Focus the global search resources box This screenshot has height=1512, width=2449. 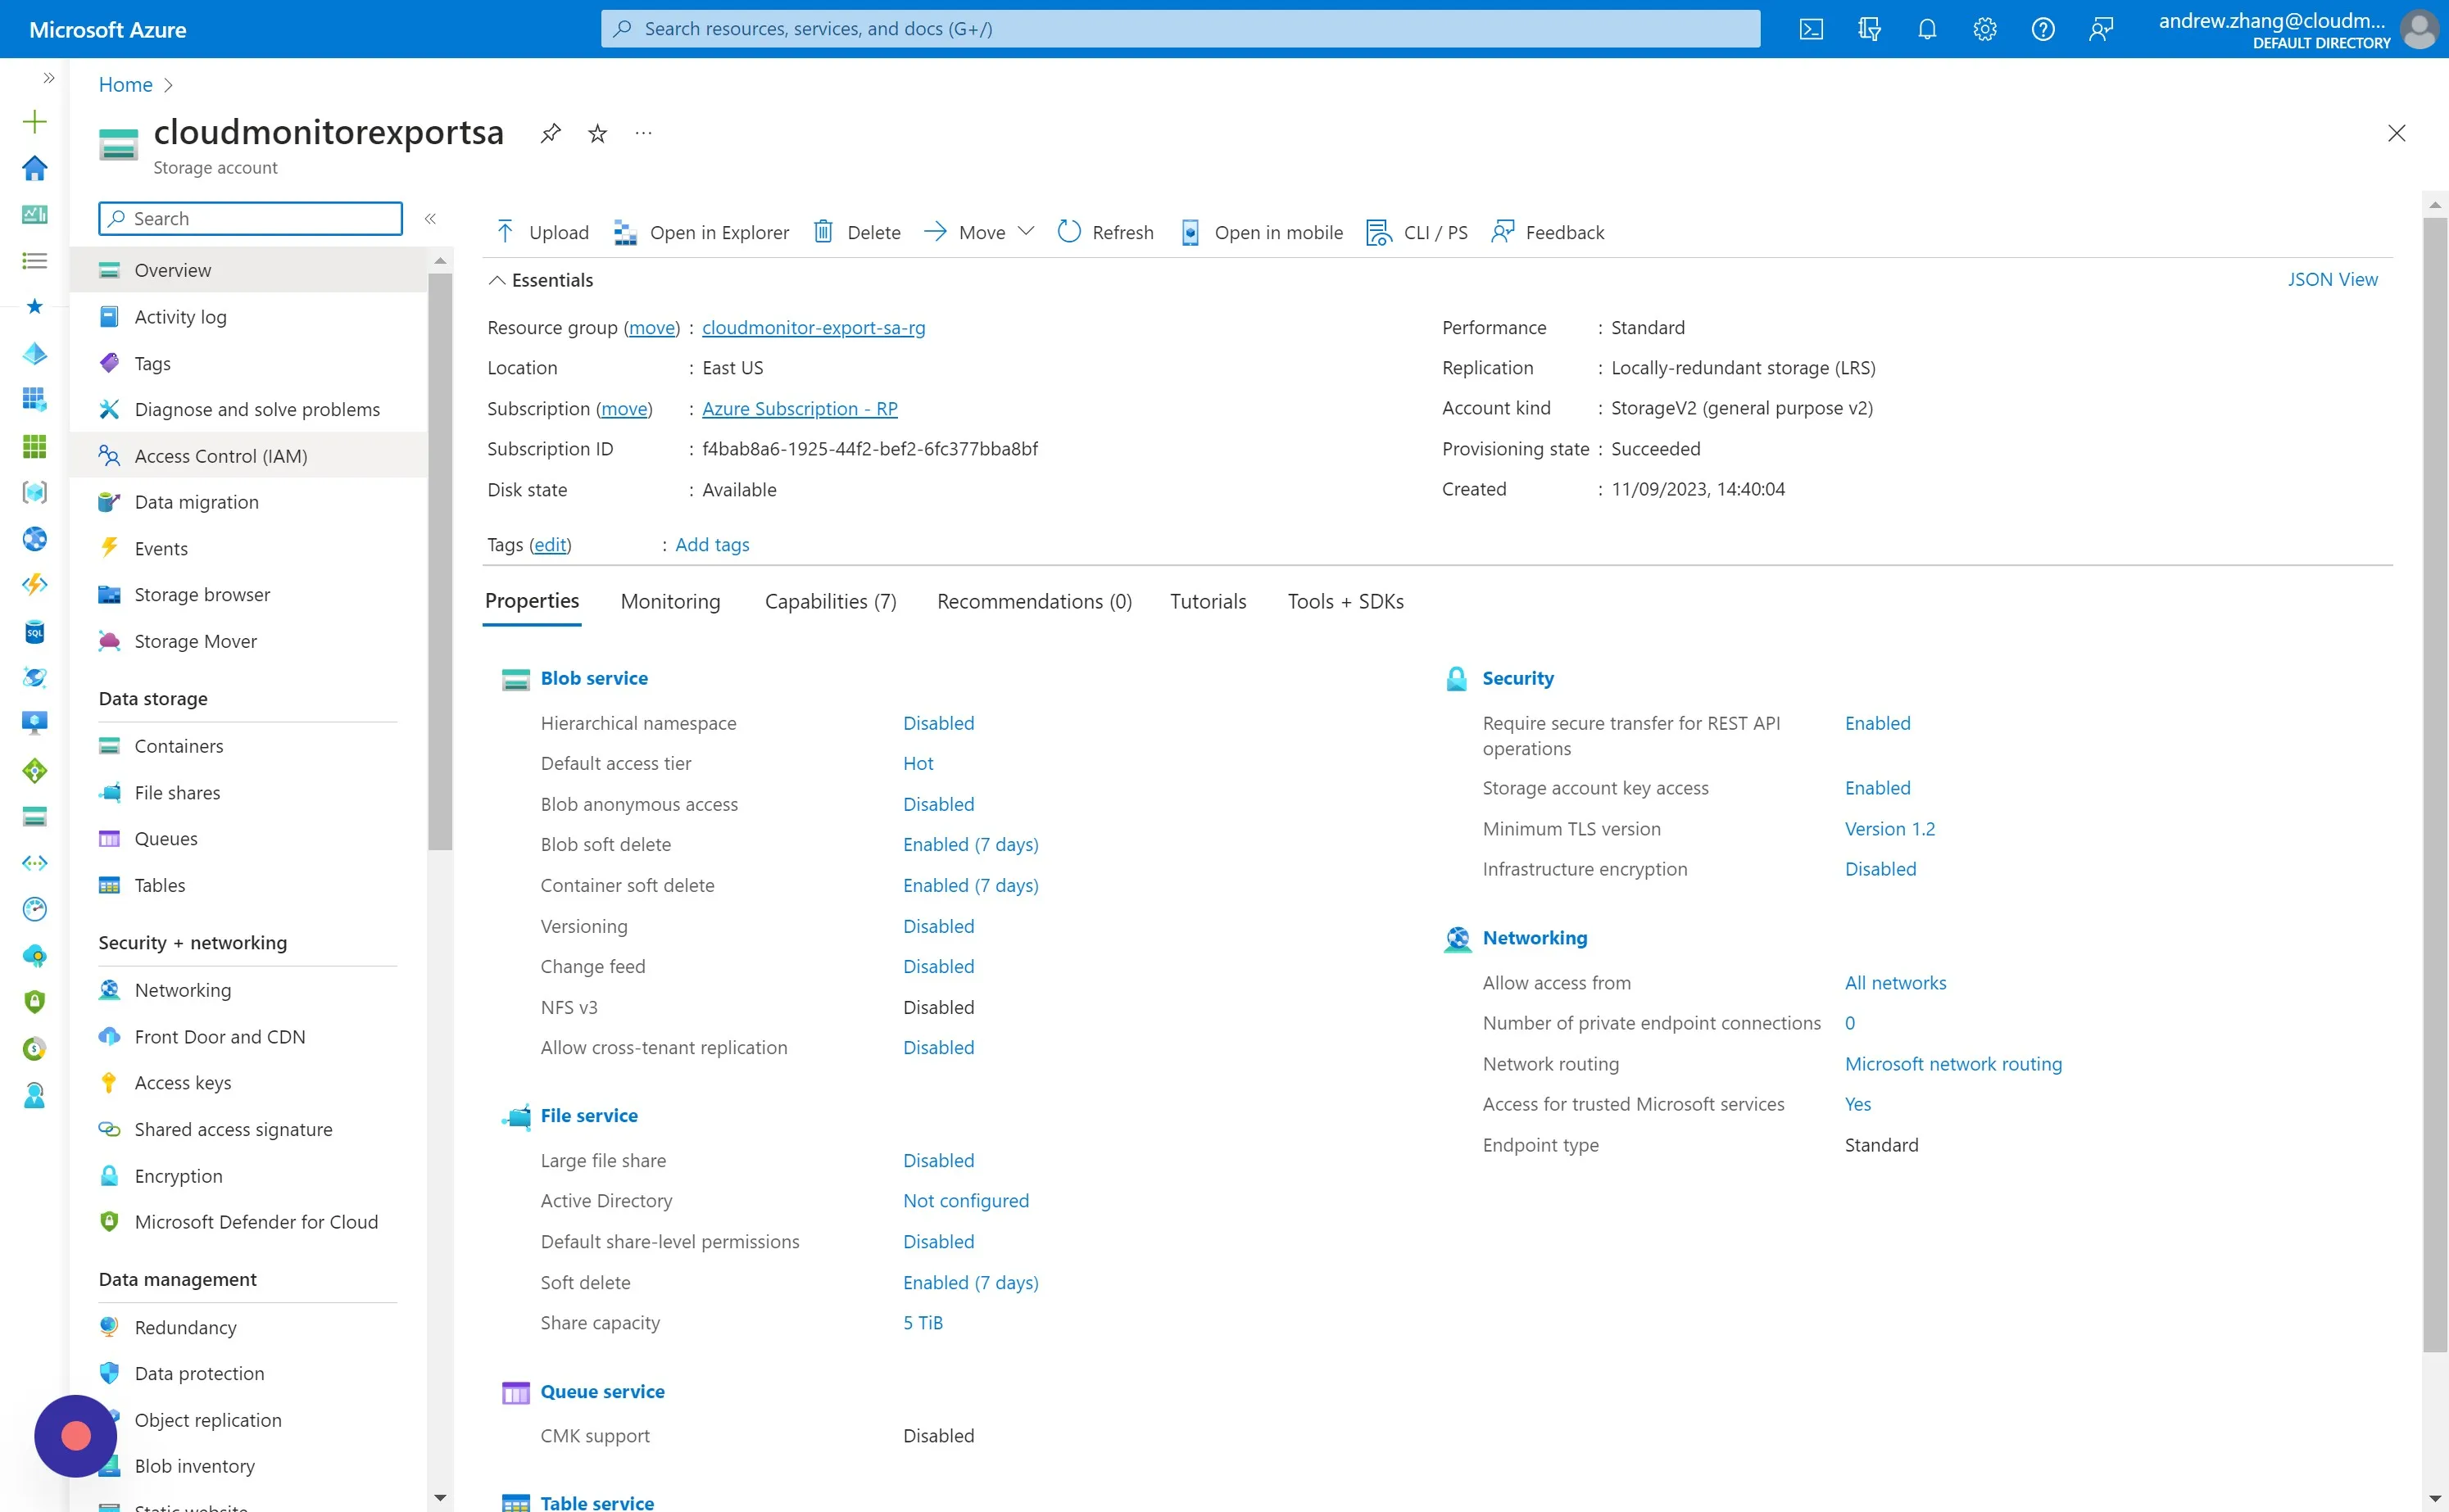(x=1180, y=29)
